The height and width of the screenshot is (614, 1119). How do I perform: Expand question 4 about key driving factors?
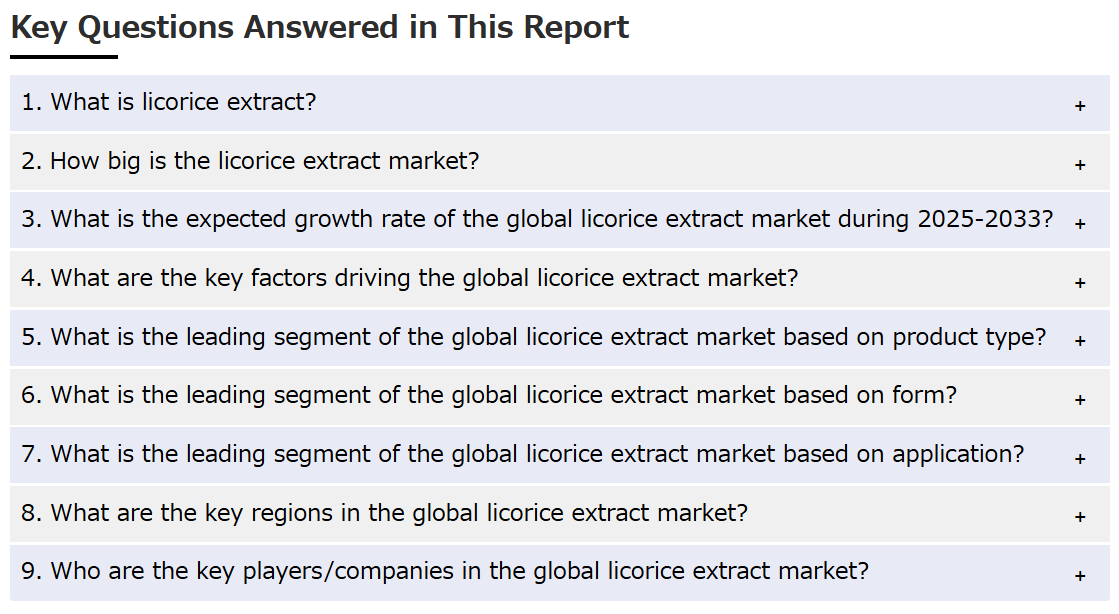pyautogui.click(x=560, y=278)
